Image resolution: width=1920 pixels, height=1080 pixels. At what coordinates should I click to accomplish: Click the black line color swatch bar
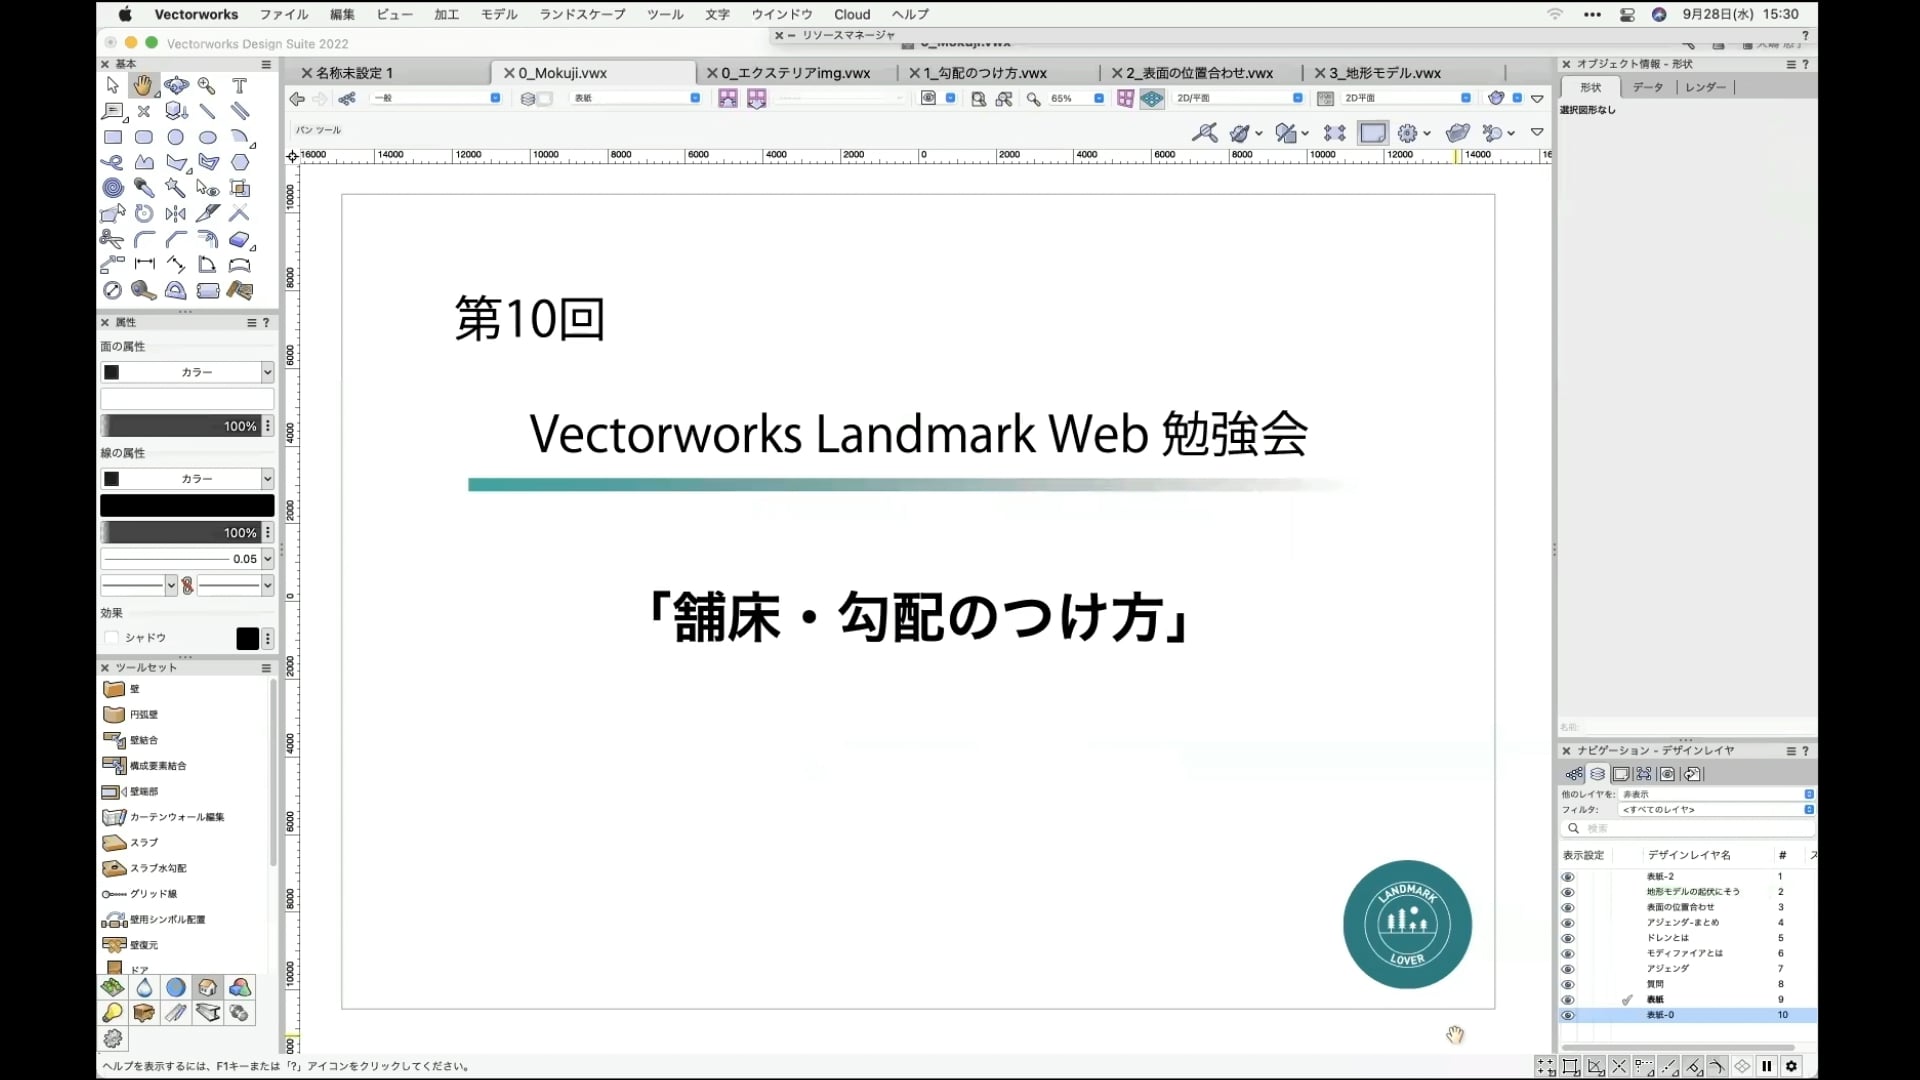pyautogui.click(x=187, y=506)
